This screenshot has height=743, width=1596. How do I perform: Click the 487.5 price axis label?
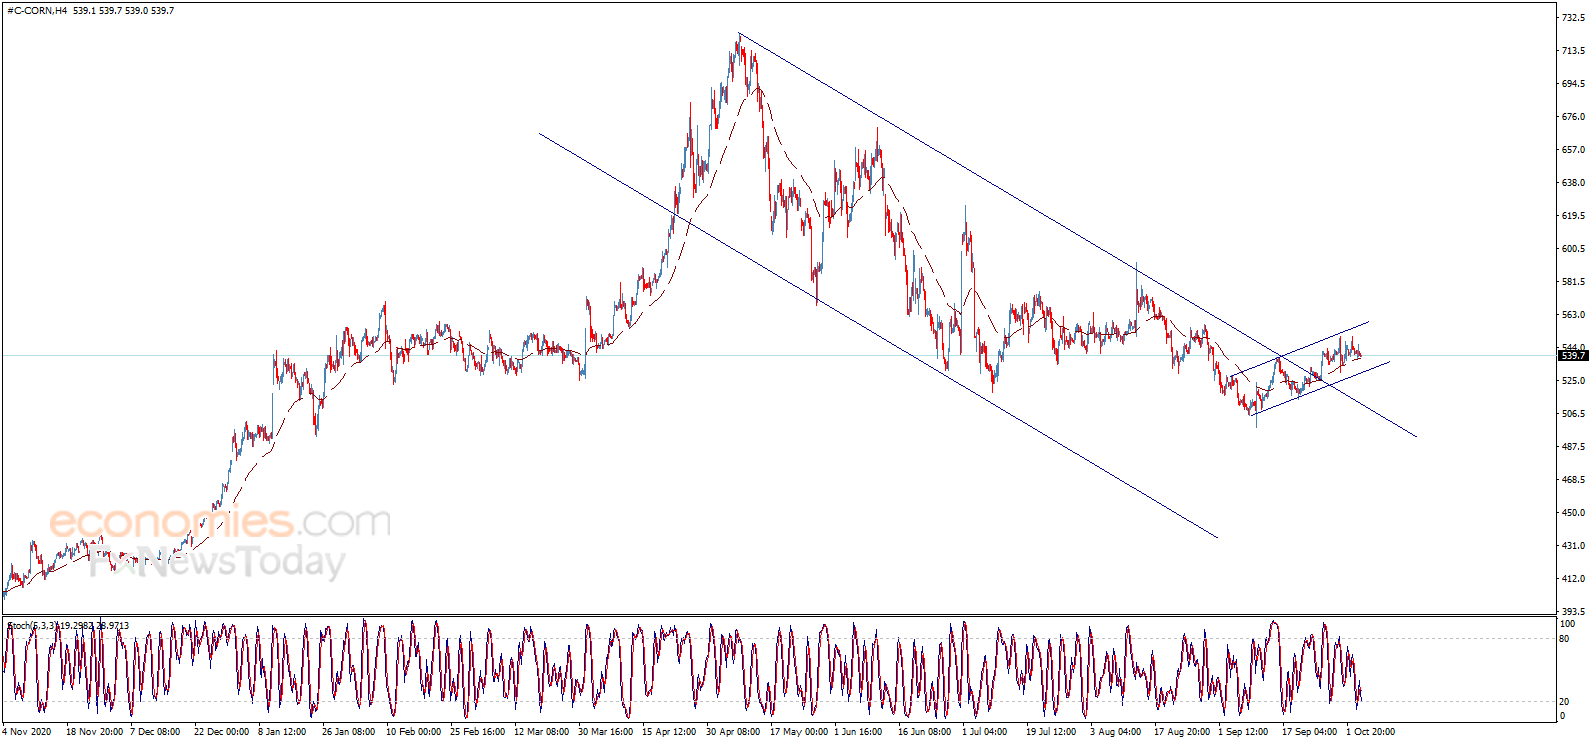[1573, 447]
